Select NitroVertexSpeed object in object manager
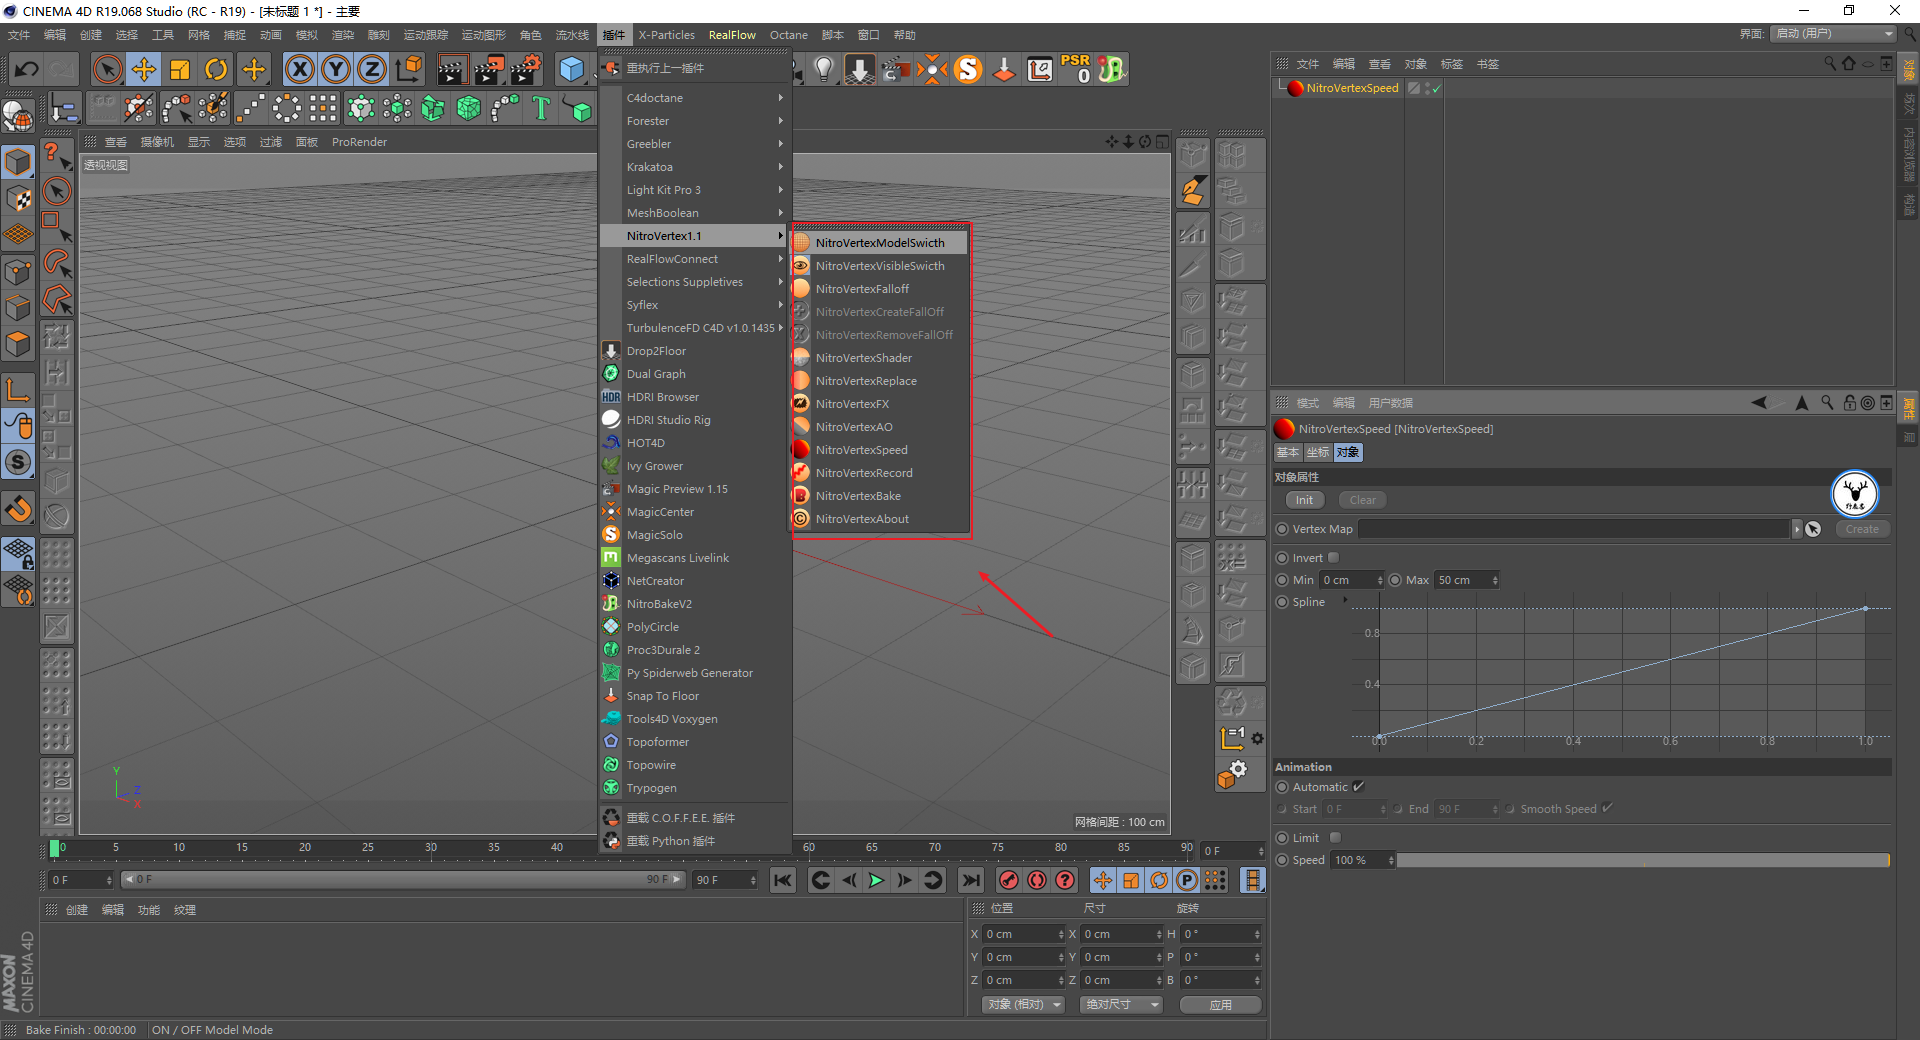This screenshot has width=1920, height=1040. tap(1352, 88)
